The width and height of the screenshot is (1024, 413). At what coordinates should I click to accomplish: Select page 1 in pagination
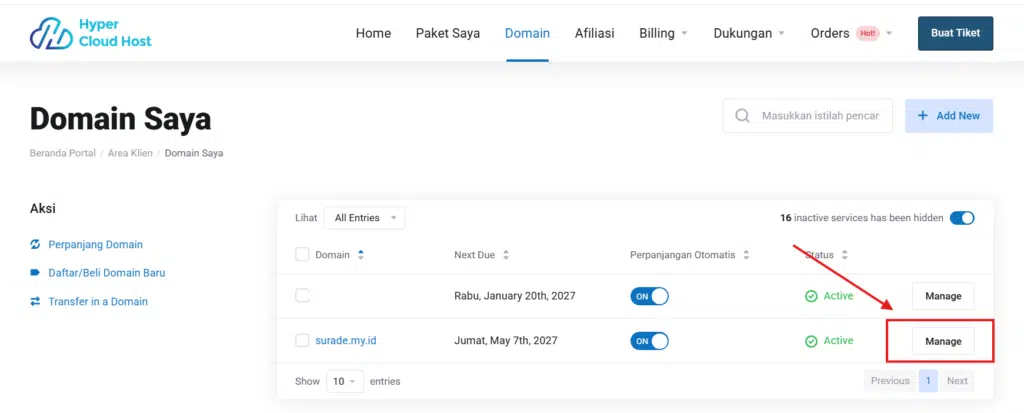tap(928, 381)
